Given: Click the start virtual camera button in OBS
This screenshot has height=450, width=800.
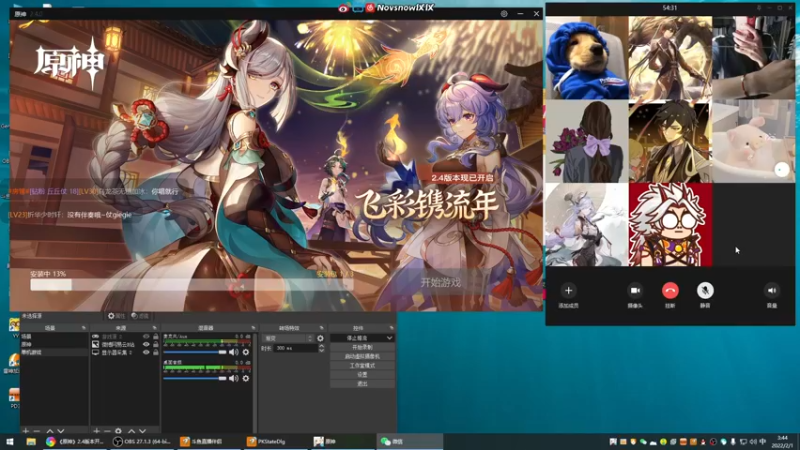Looking at the screenshot, I should click(362, 356).
